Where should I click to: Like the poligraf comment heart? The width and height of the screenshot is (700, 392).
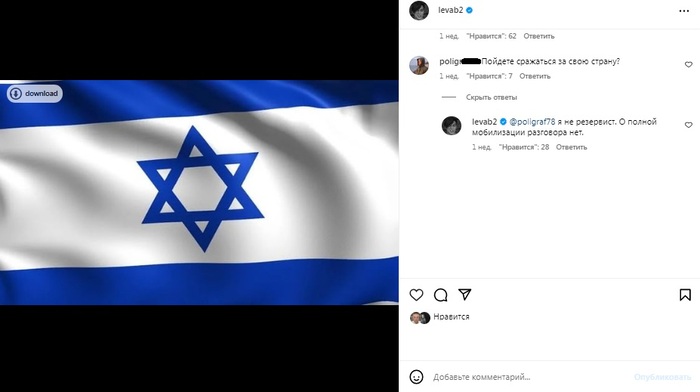coord(688,65)
